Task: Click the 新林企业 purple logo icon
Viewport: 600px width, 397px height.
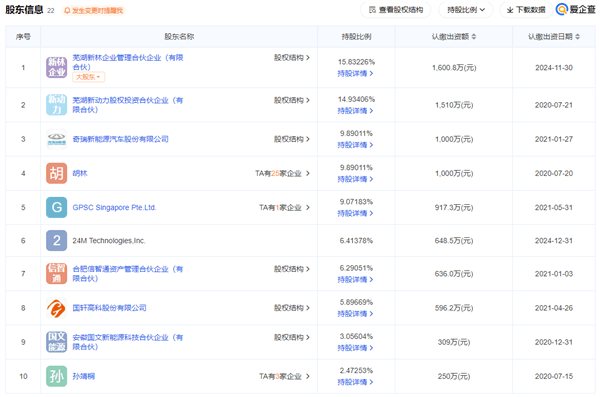Action: (57, 67)
